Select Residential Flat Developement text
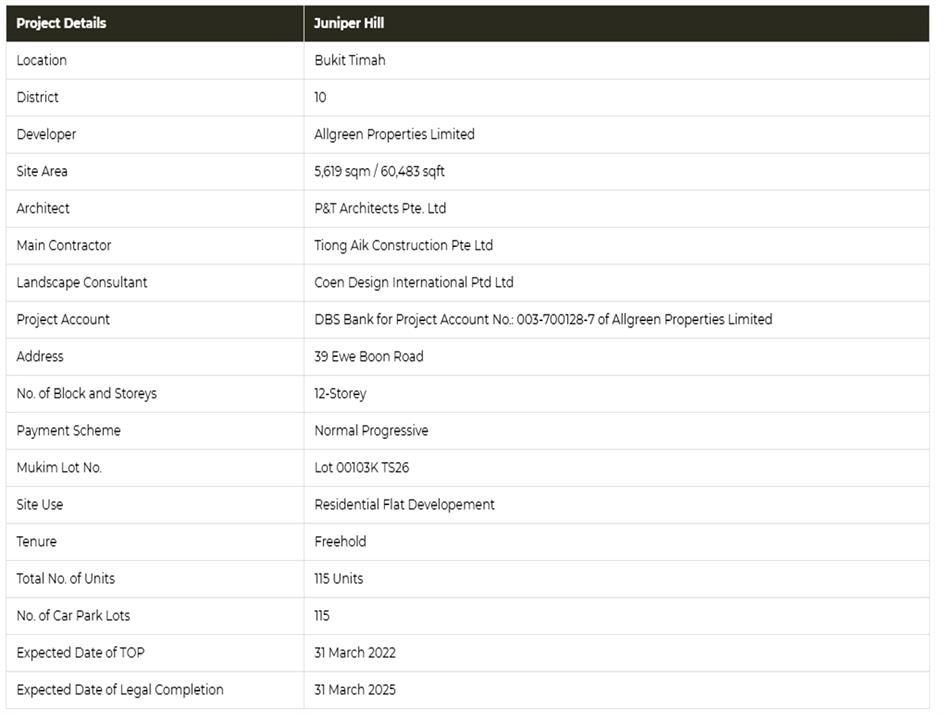The height and width of the screenshot is (717, 943). (x=404, y=504)
